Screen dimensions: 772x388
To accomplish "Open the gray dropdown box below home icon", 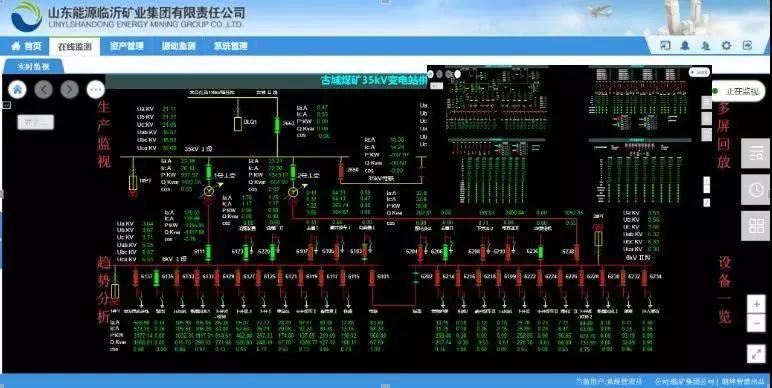I will (35, 122).
